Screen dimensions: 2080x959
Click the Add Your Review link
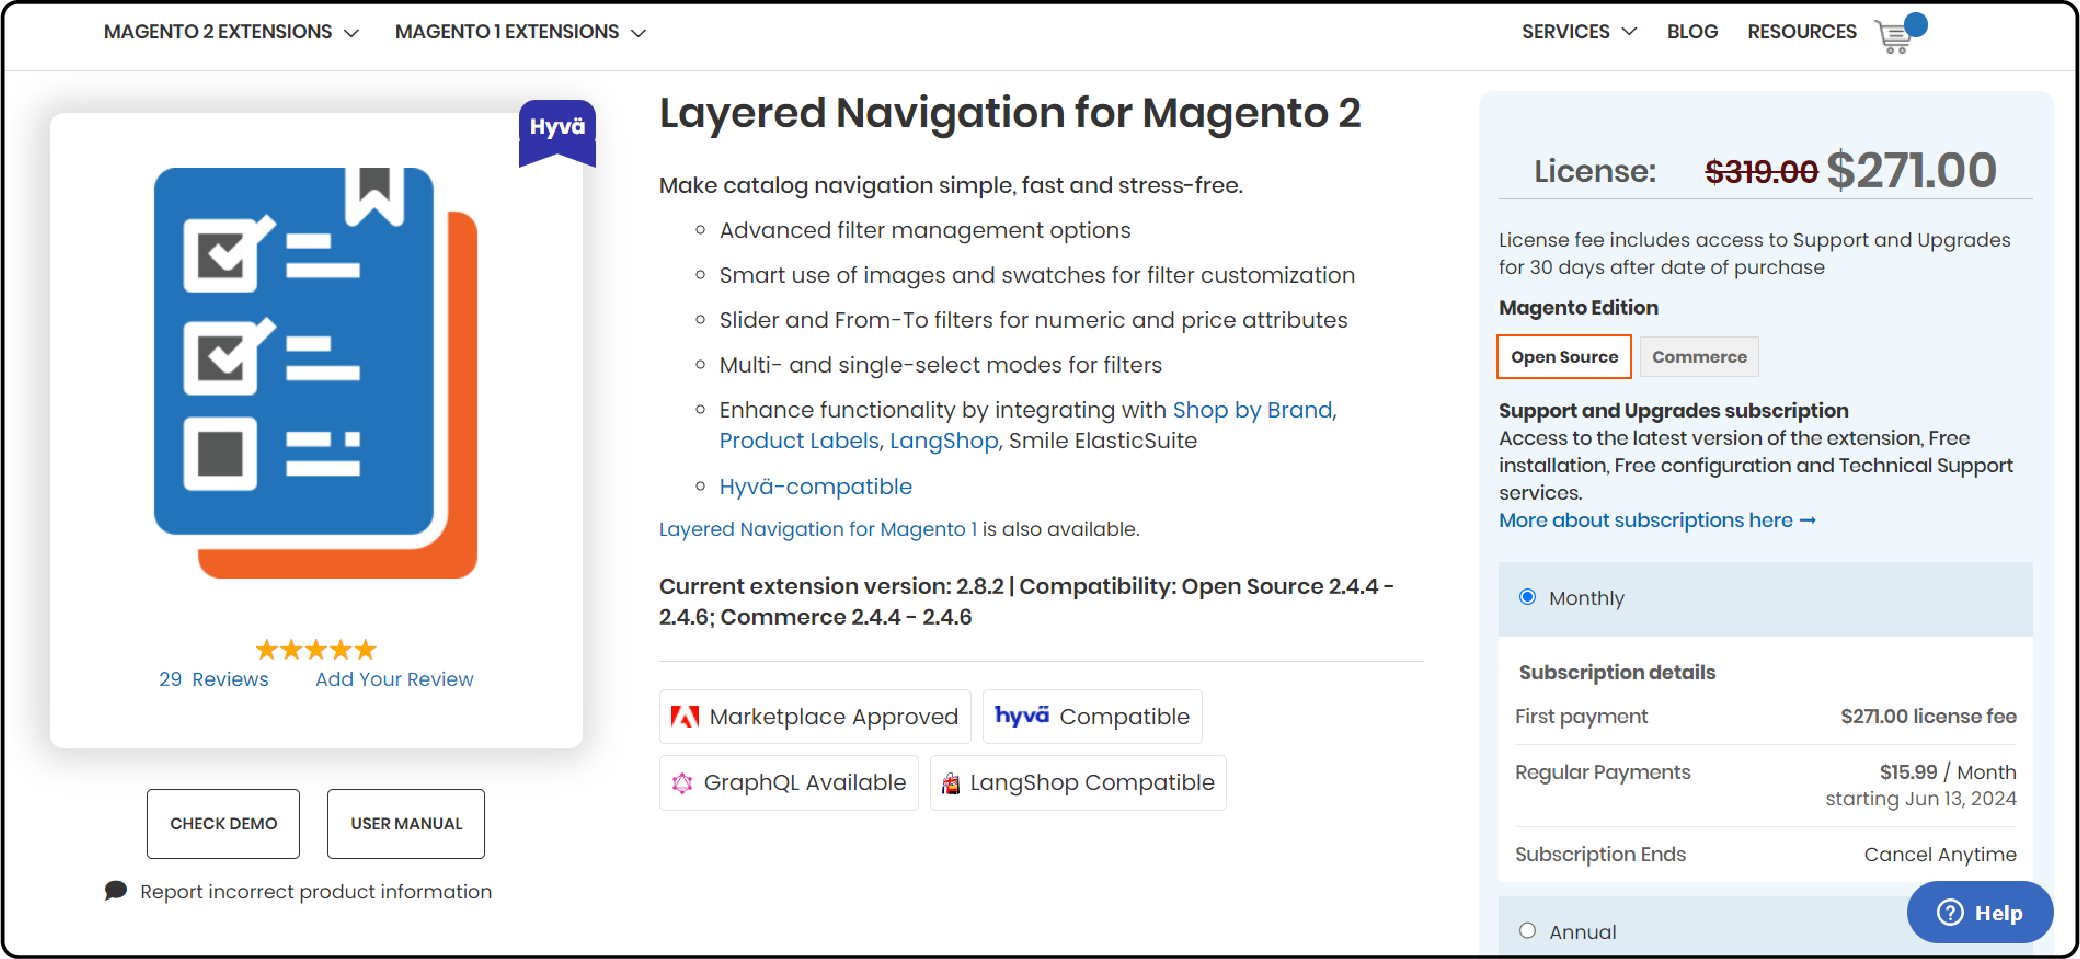(394, 679)
